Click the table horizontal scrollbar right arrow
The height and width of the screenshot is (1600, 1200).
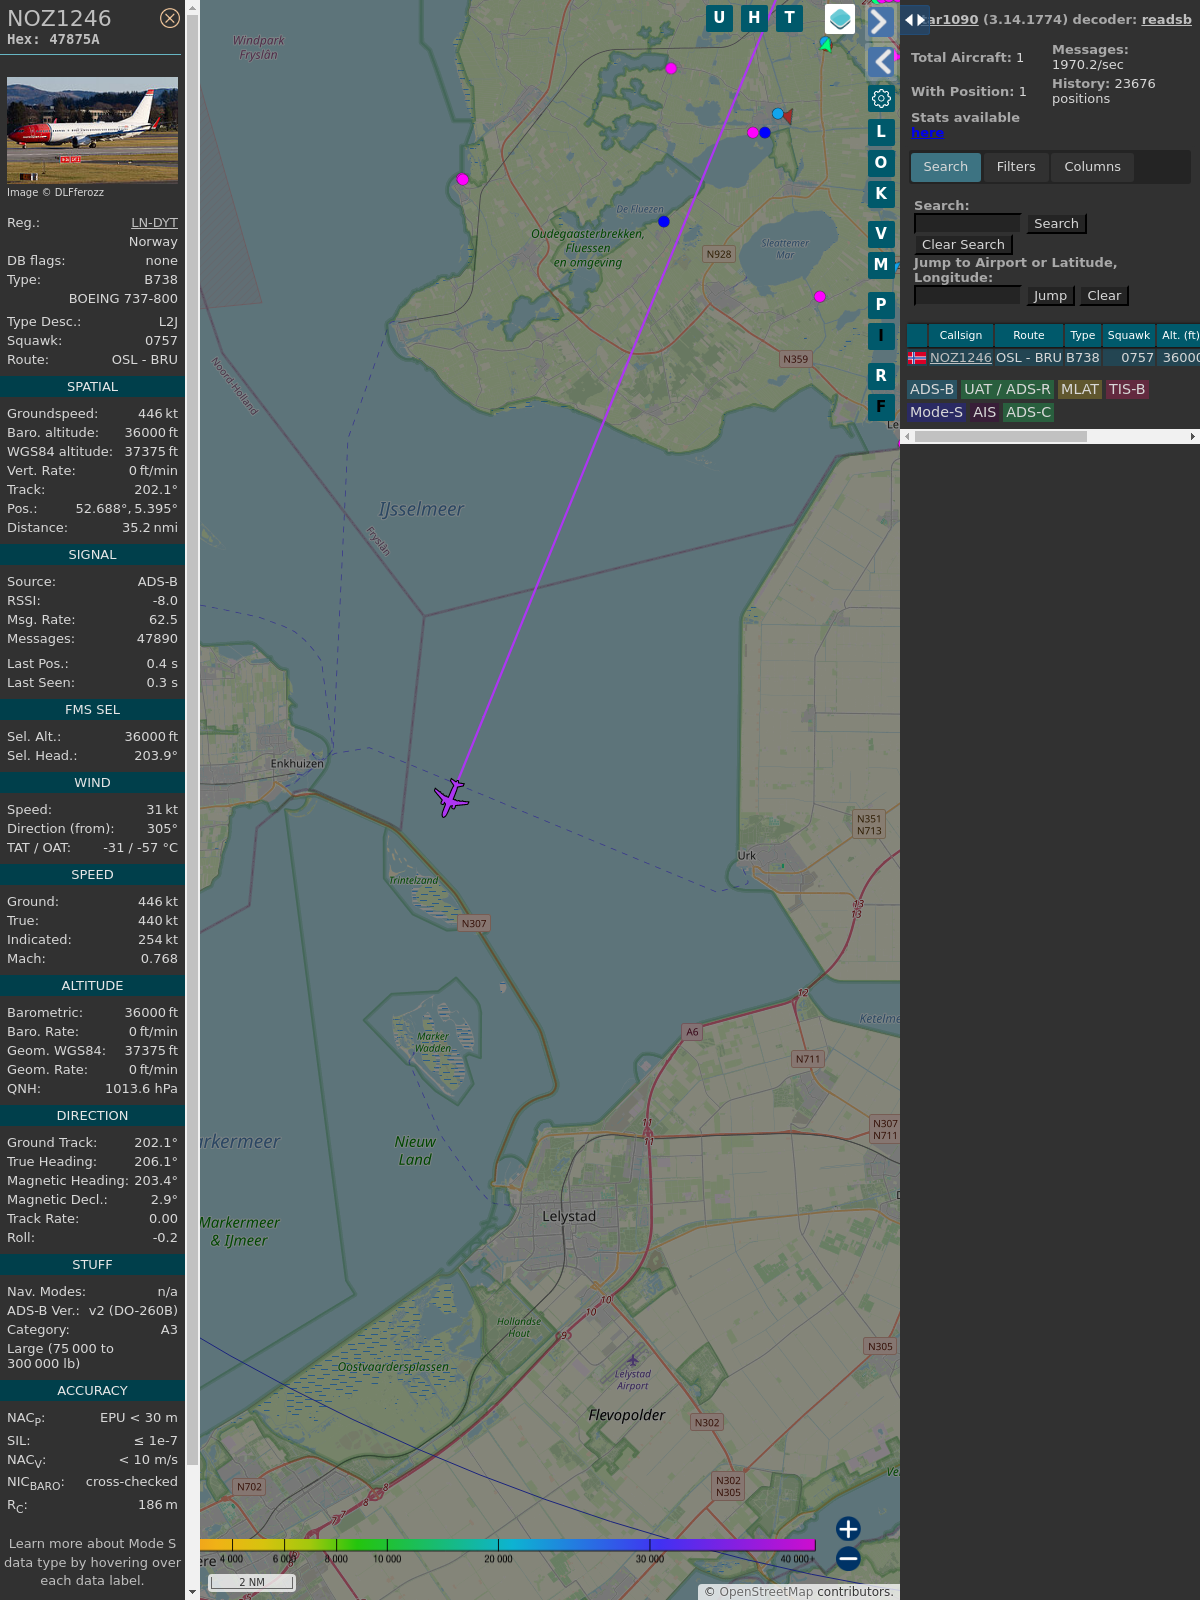(x=1193, y=437)
